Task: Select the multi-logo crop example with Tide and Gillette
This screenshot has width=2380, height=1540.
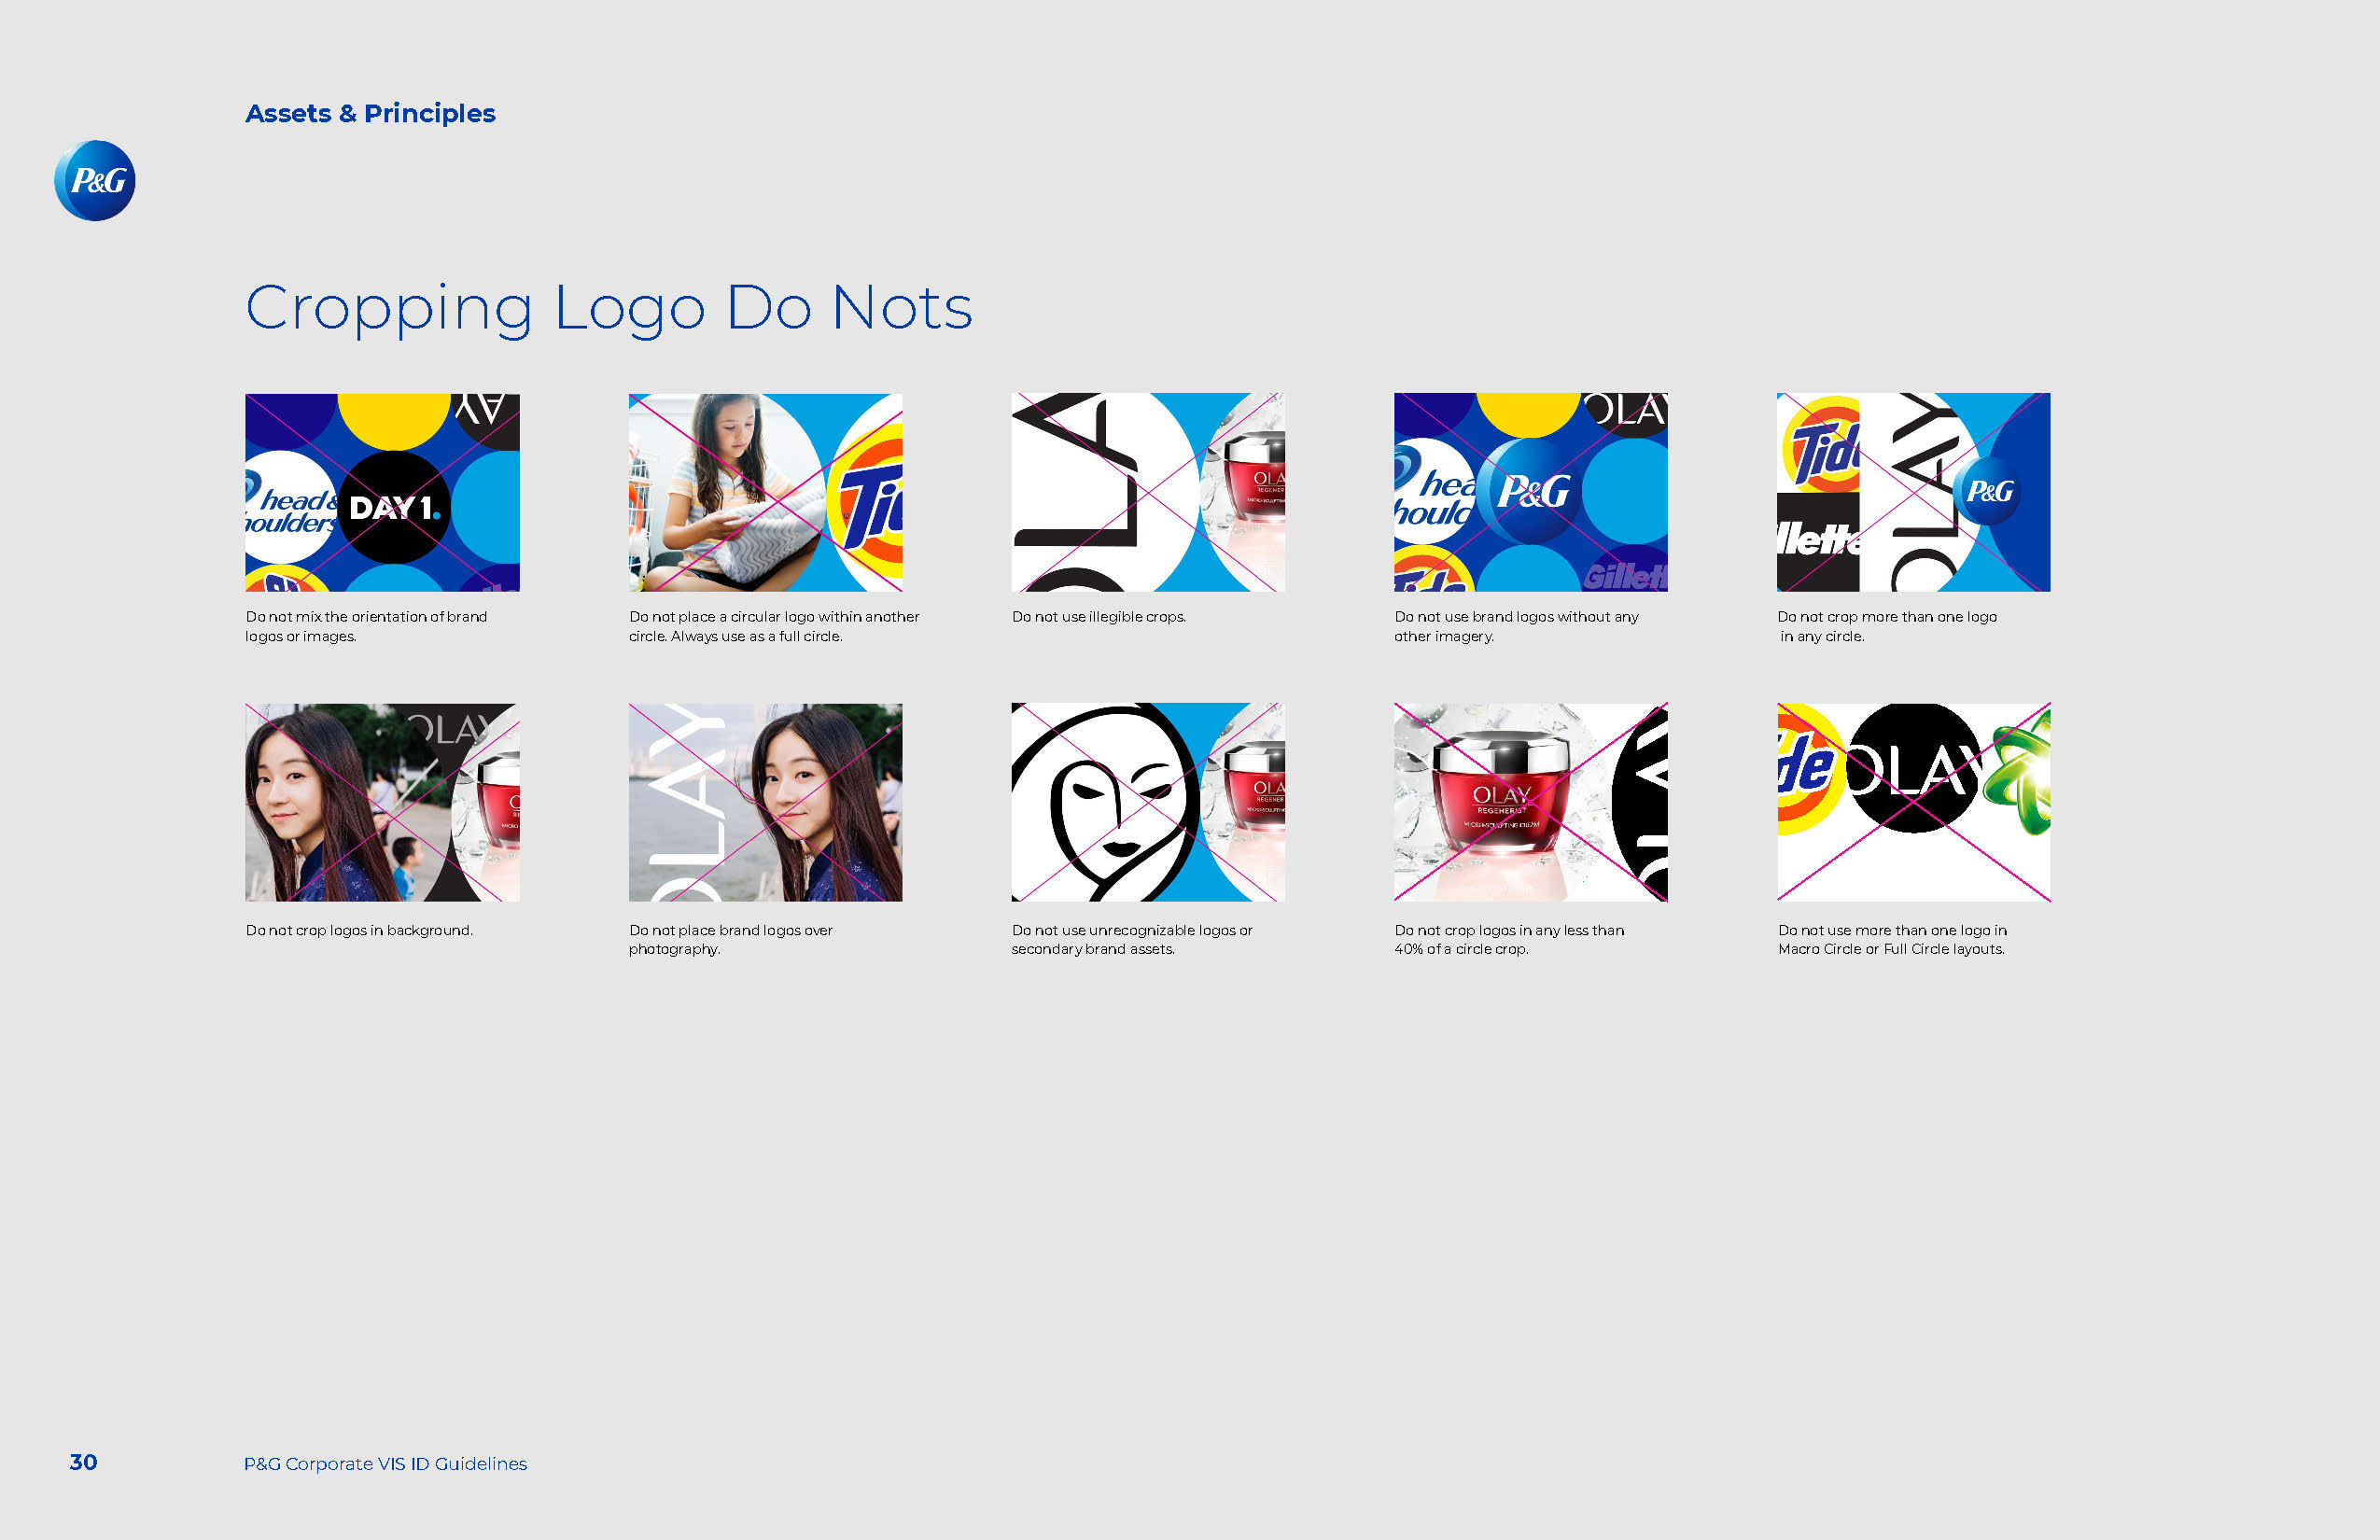Action: pos(1914,492)
